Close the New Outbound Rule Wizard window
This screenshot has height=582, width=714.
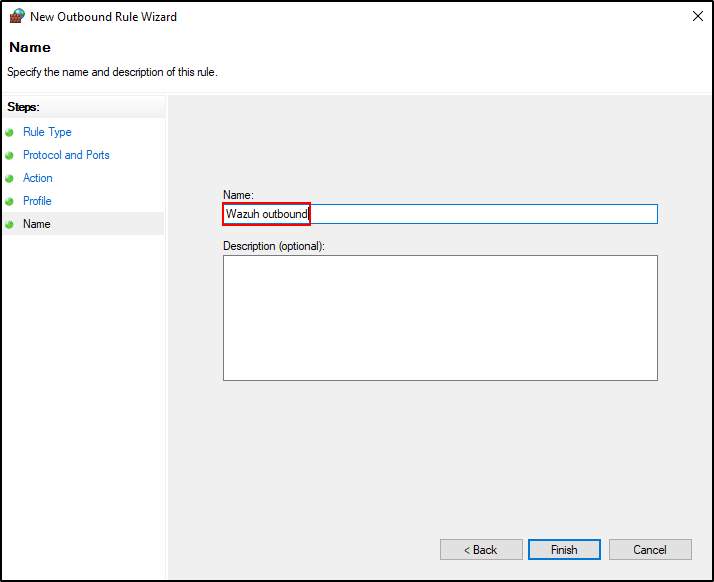pyautogui.click(x=698, y=16)
